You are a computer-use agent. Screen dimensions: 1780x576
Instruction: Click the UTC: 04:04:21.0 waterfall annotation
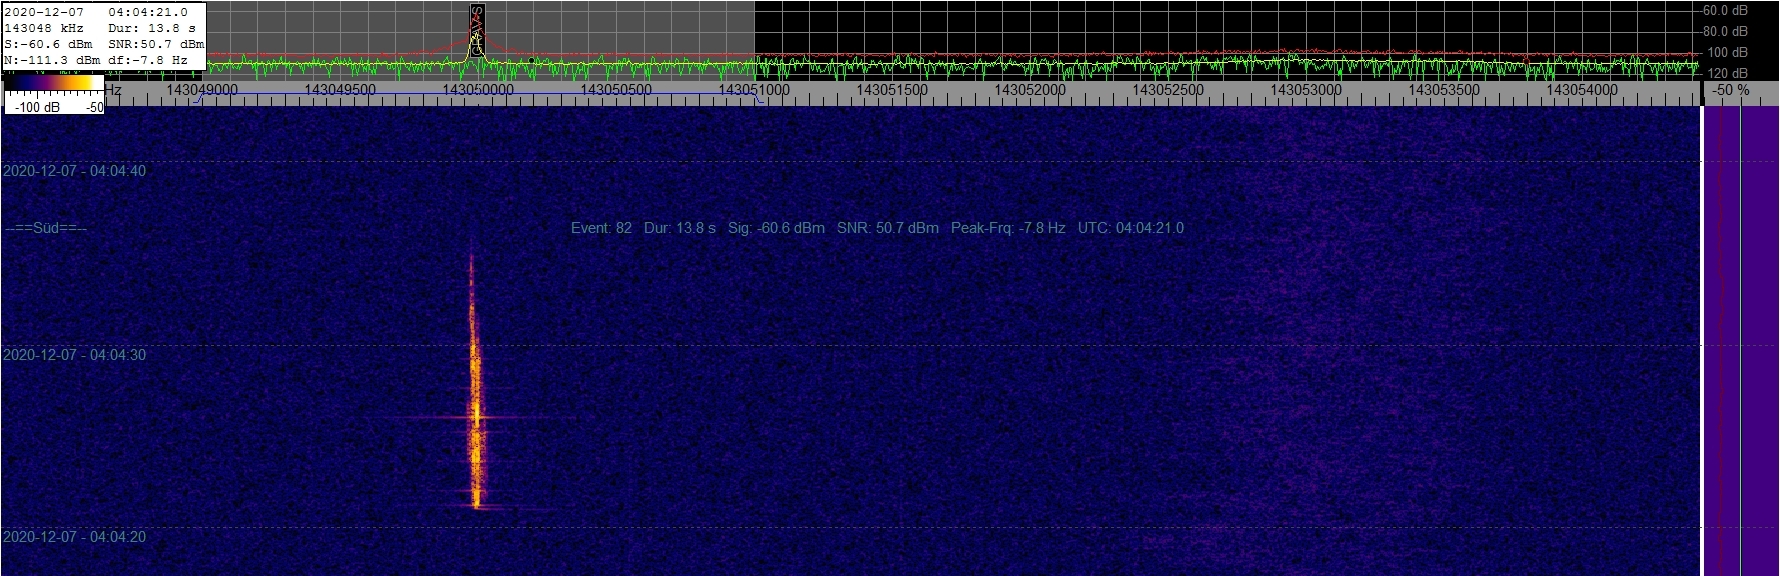click(1131, 228)
